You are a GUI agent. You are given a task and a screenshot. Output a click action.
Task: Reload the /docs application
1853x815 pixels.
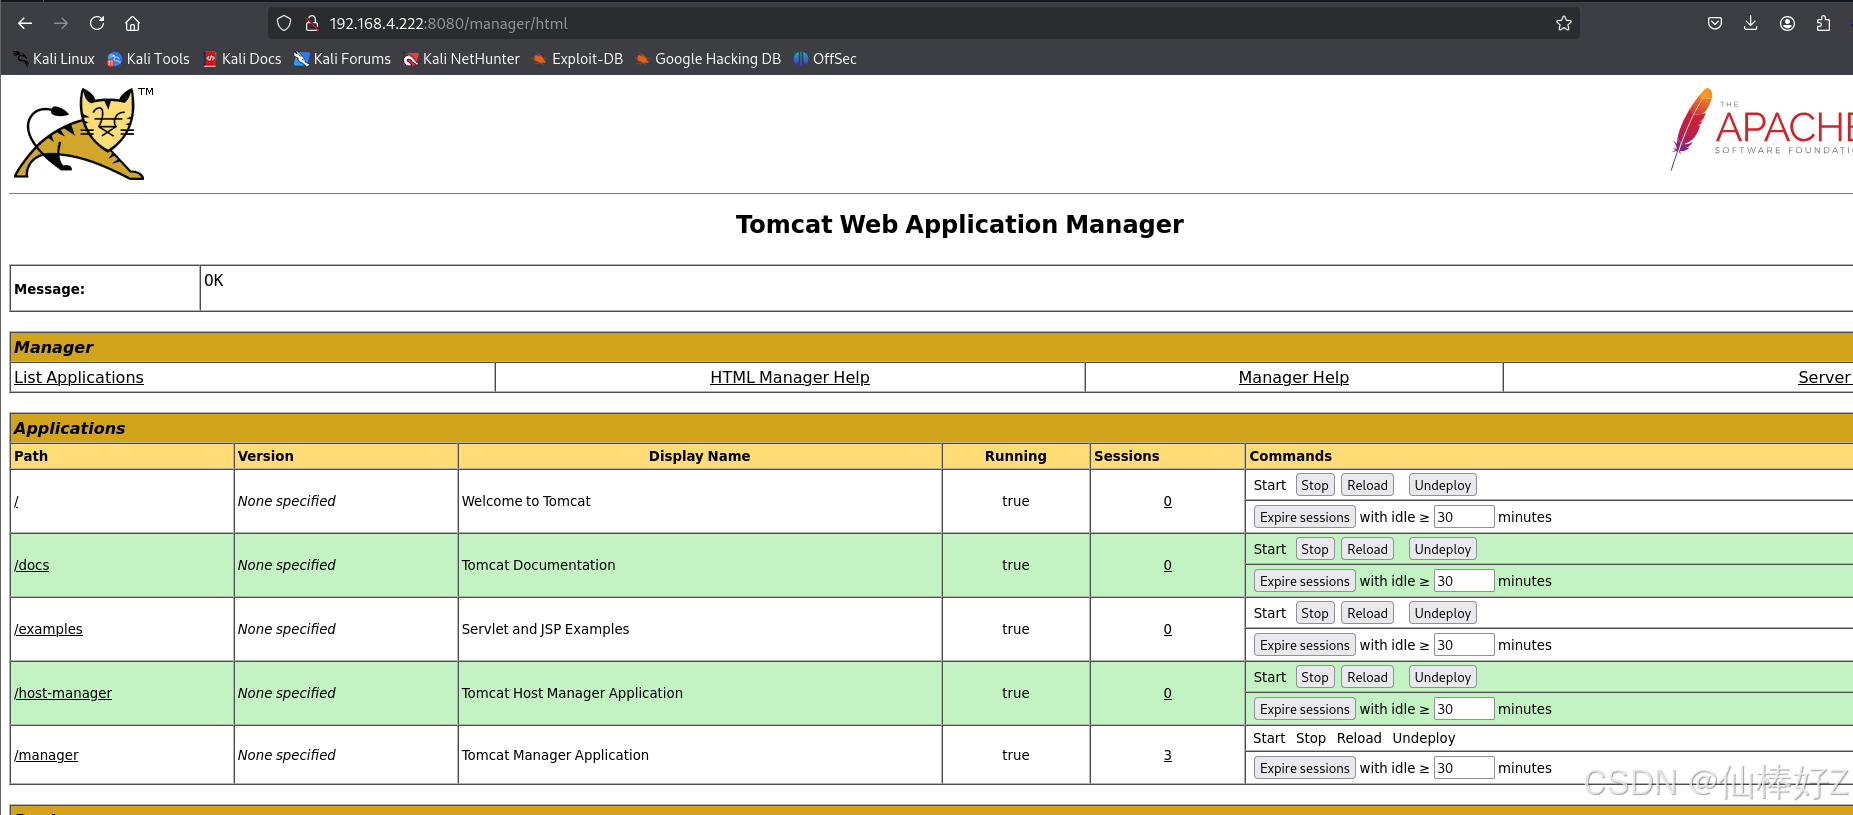[x=1367, y=549]
